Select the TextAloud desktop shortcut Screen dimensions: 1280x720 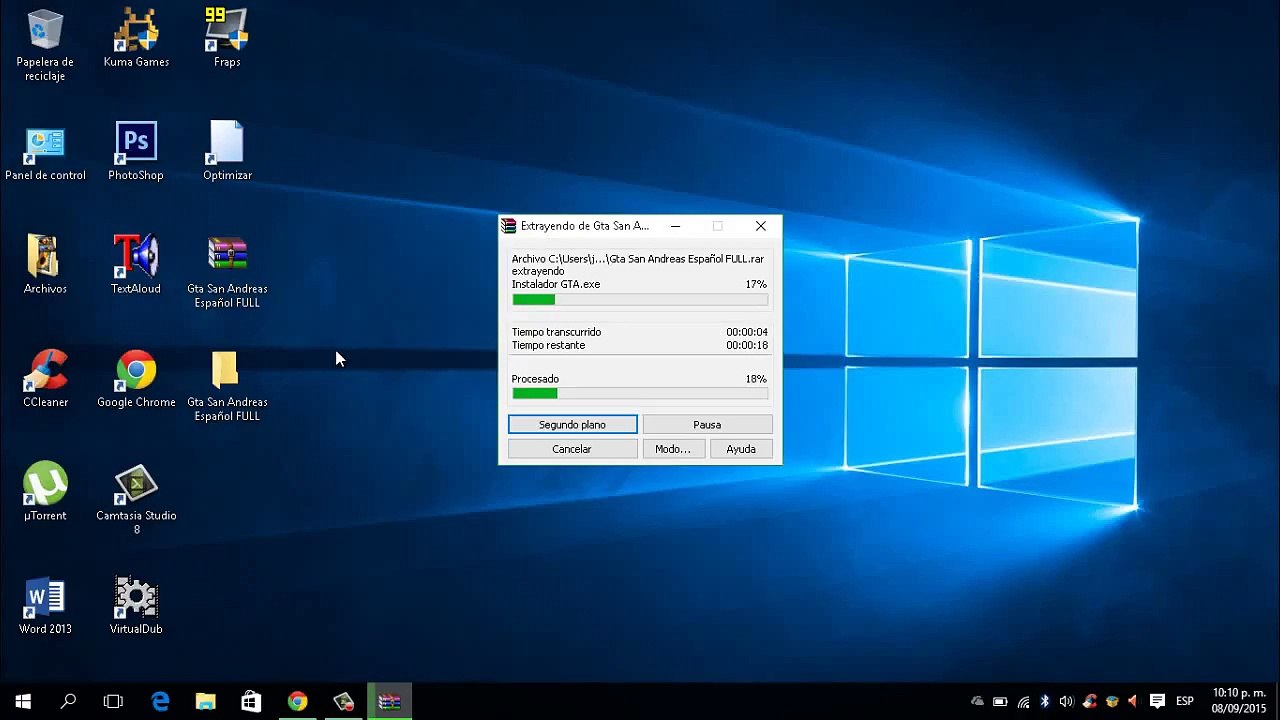[x=136, y=265]
